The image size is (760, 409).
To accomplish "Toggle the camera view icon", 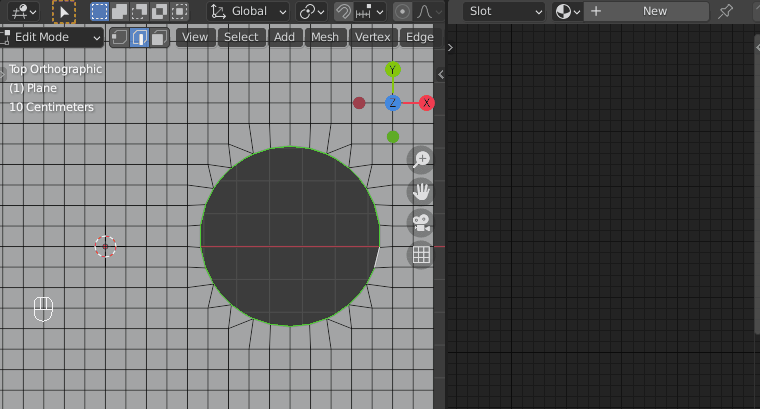I will pos(421,223).
